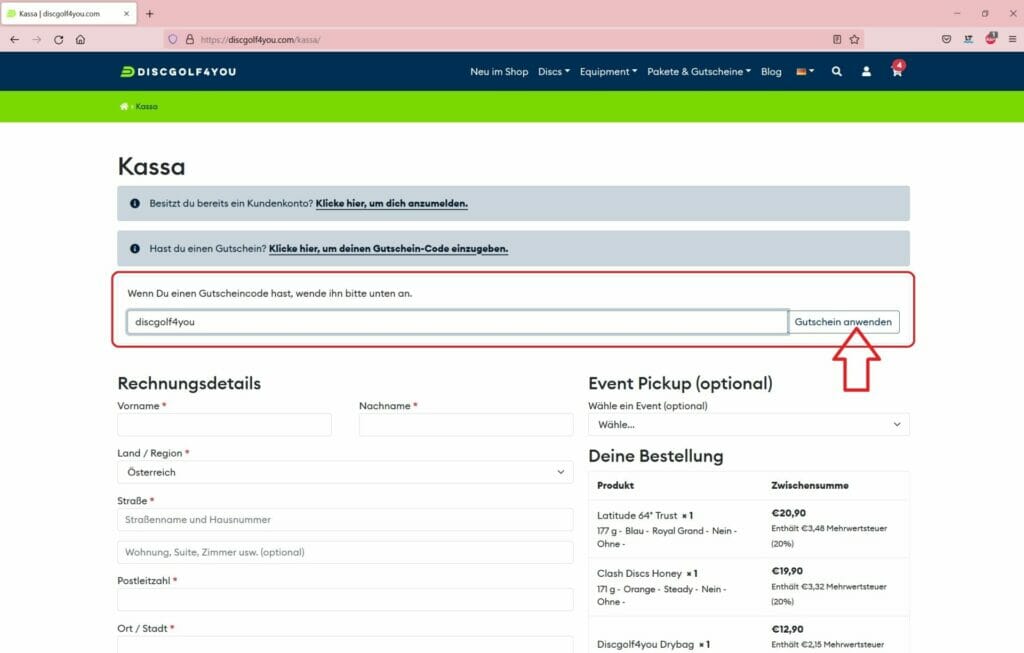Open the Land / Region dropdown
The image size is (1024, 653).
point(345,472)
